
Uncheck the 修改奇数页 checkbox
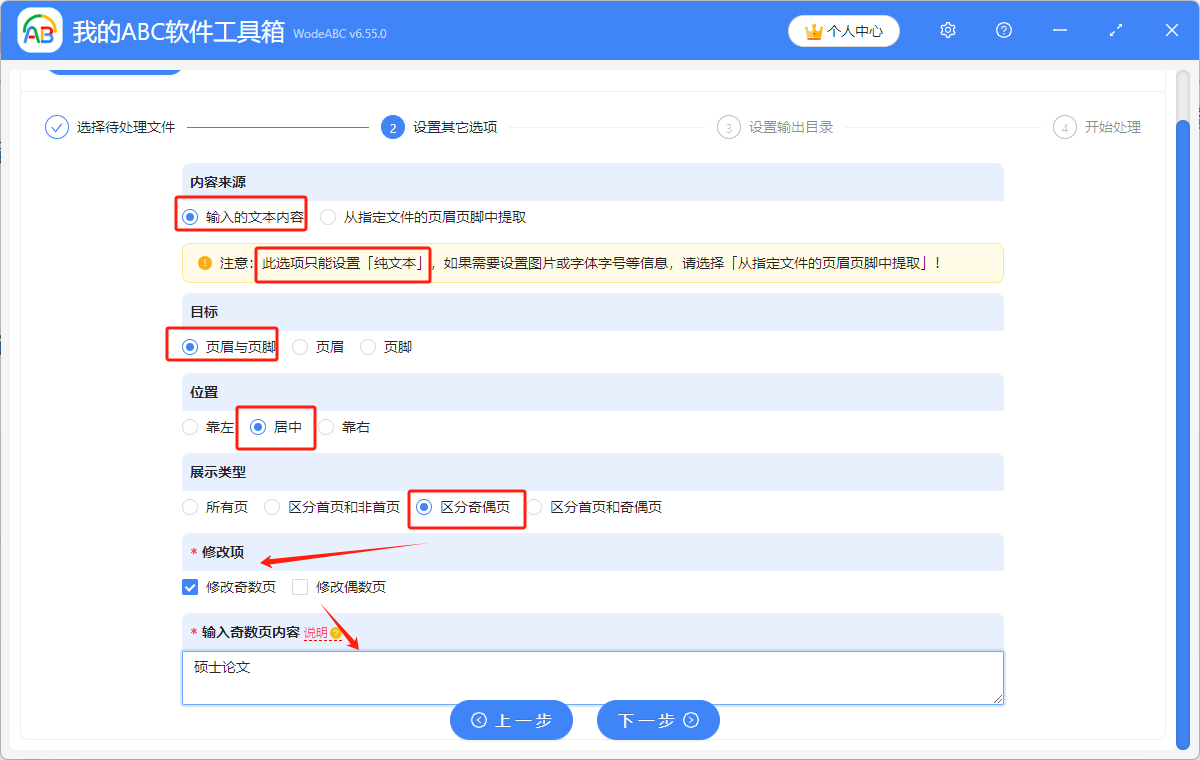[190, 587]
